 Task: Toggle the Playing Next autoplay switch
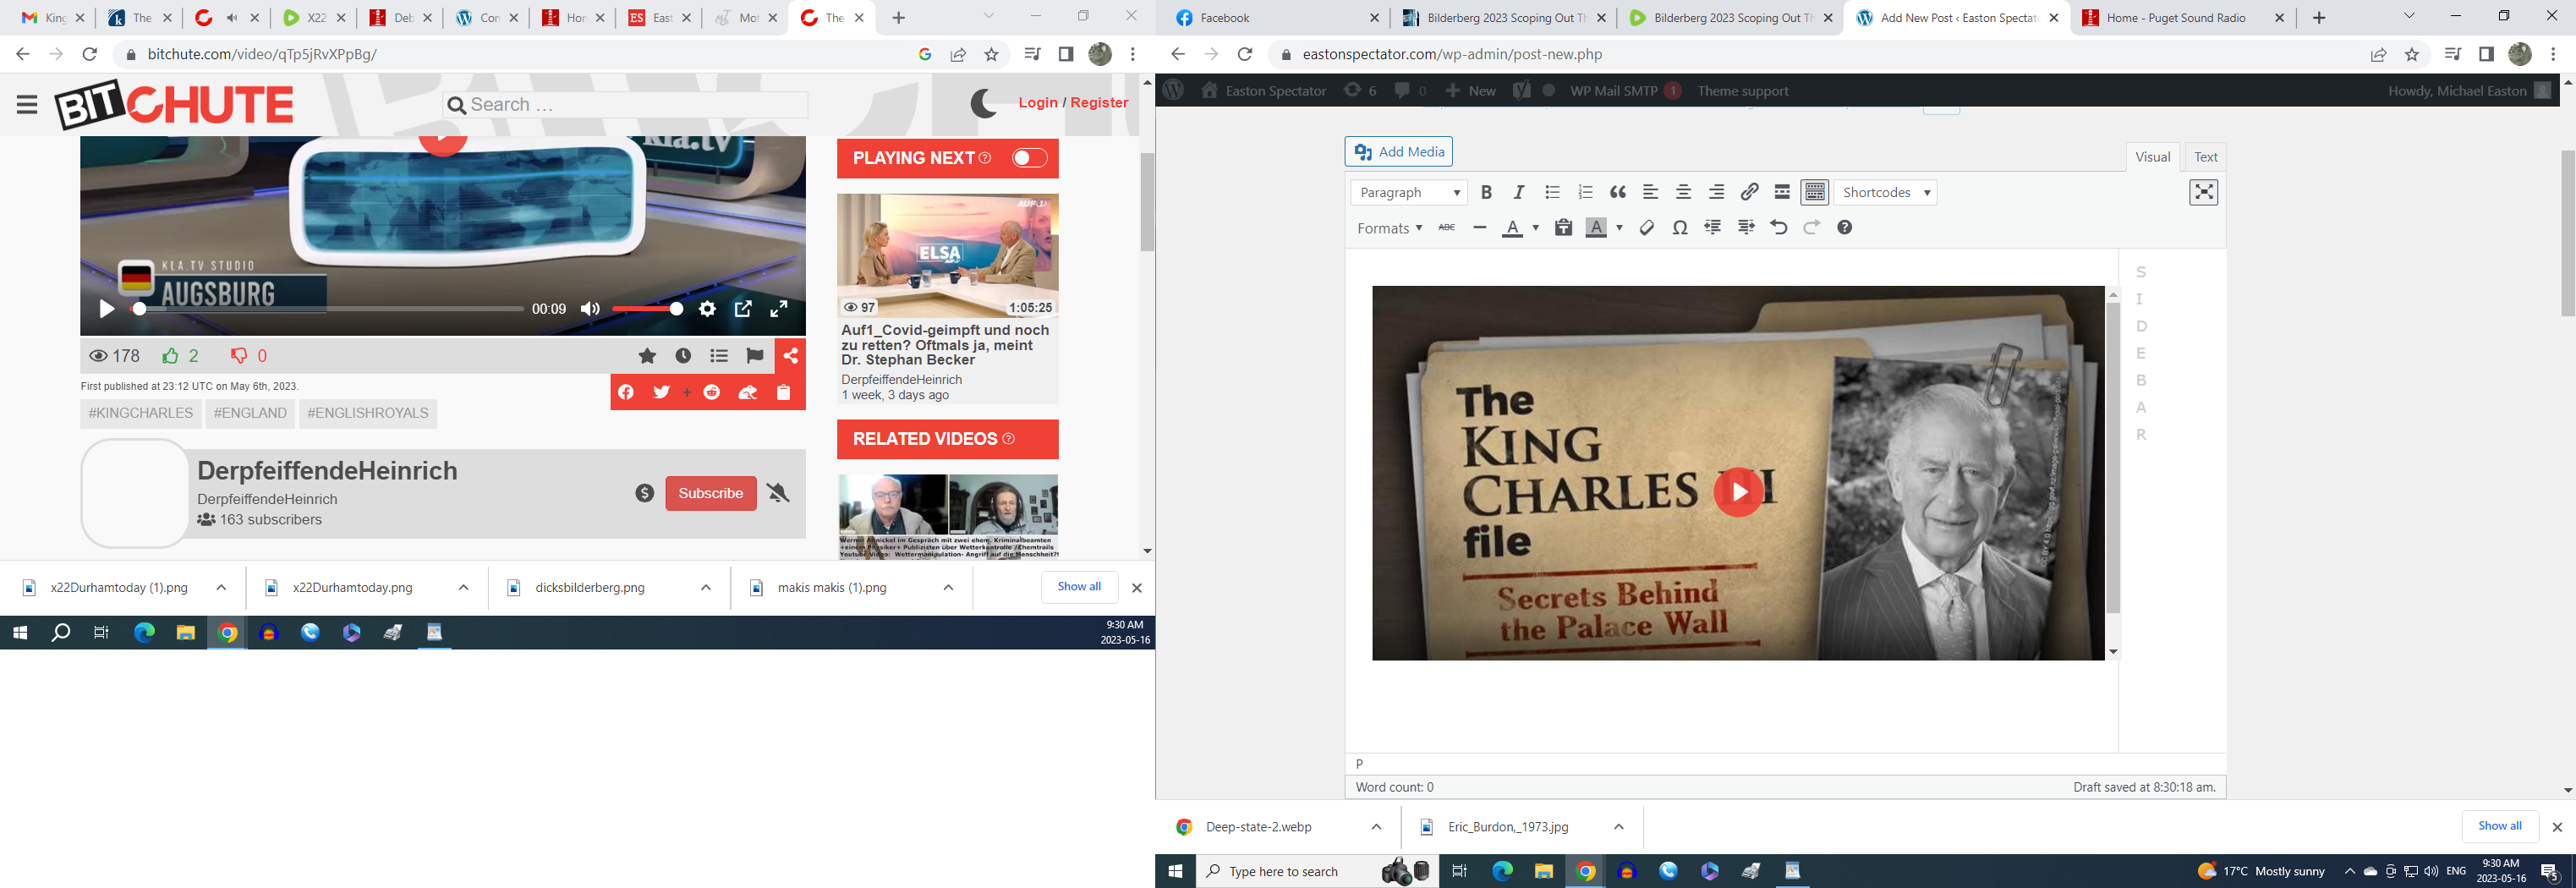pos(1029,158)
